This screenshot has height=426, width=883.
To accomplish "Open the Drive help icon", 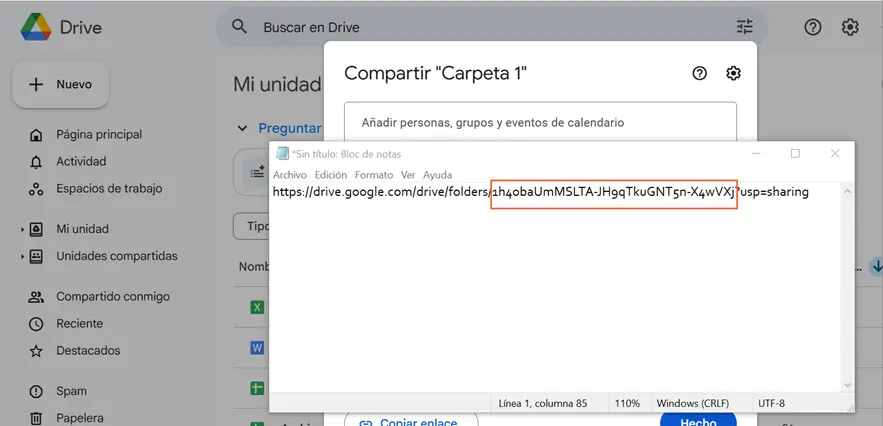I will tap(813, 27).
